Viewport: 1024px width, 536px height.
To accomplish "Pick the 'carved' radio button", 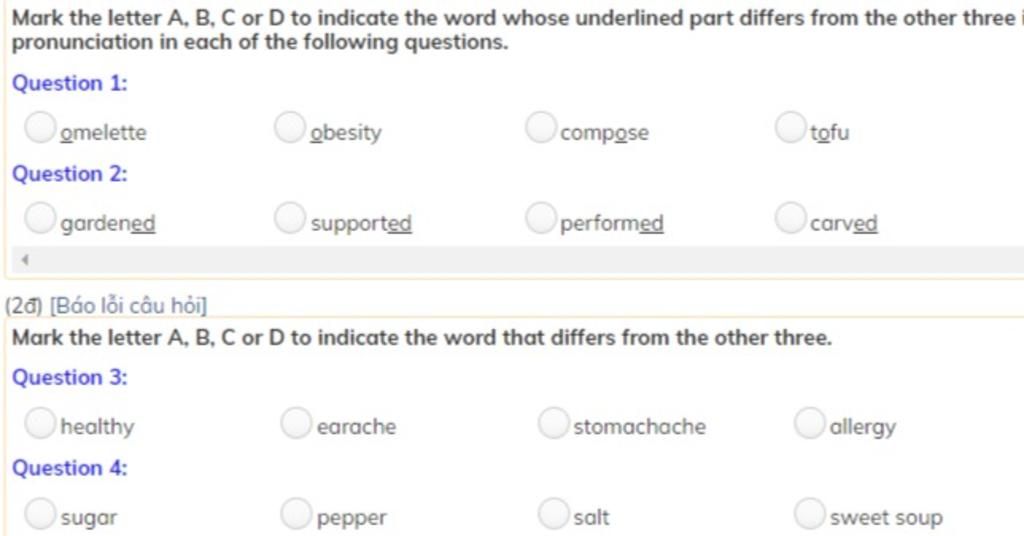I will (x=791, y=217).
